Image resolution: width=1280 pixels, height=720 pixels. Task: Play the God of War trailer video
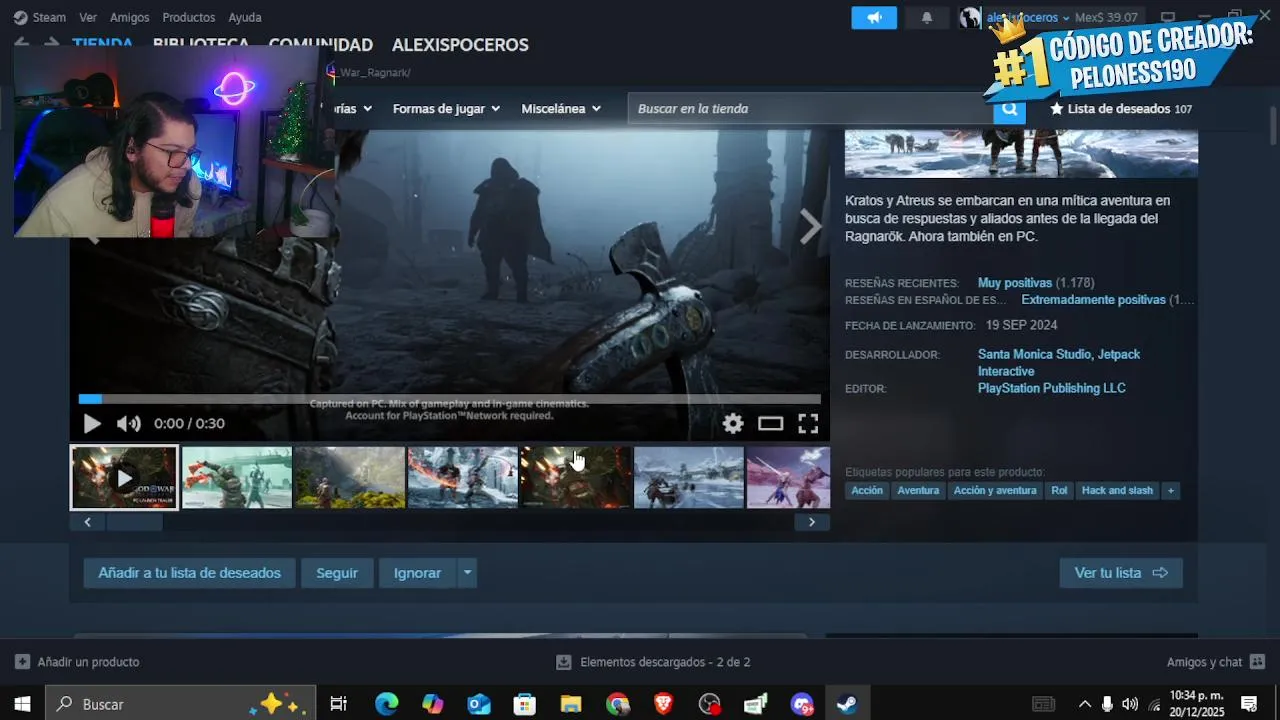[92, 423]
